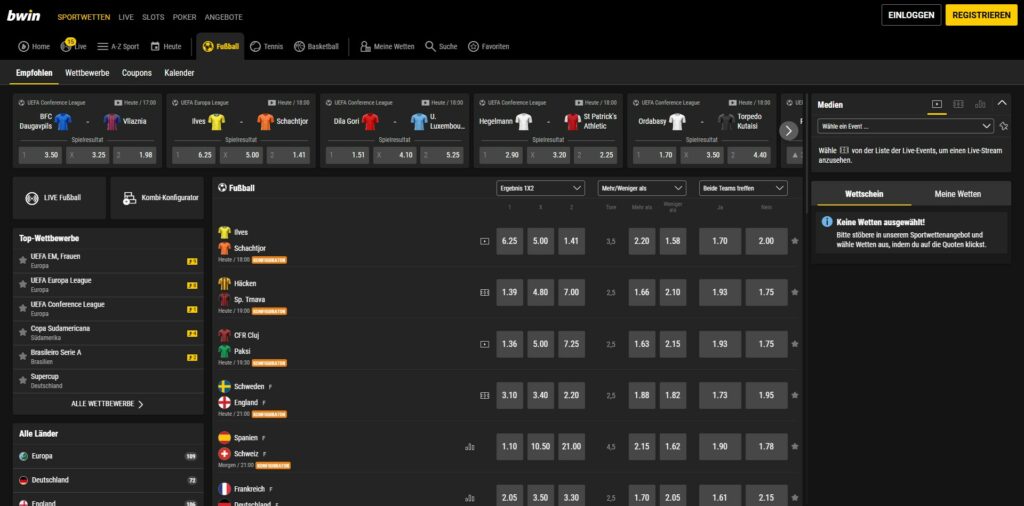Screen dimensions: 1024x506
Task: Collapse the Medien panel with the chevron
Action: click(x=1002, y=103)
